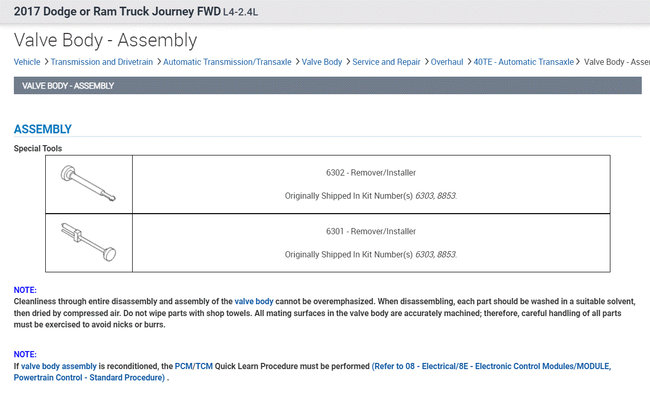
Task: Open the 6301 Remover/Installer tool image
Action: 88,242
